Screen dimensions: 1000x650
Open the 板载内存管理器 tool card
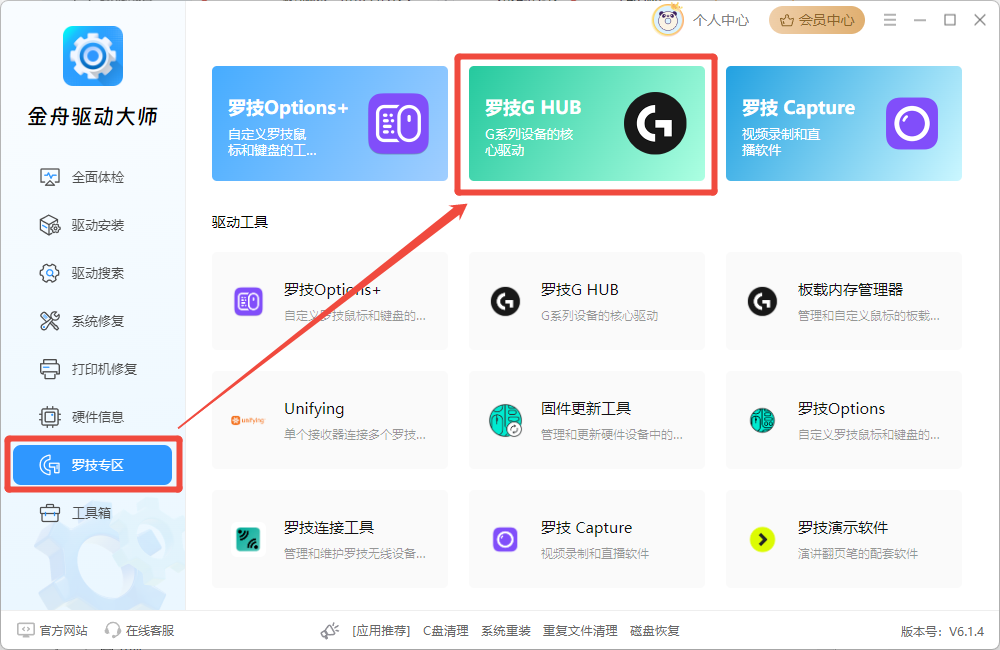point(843,301)
